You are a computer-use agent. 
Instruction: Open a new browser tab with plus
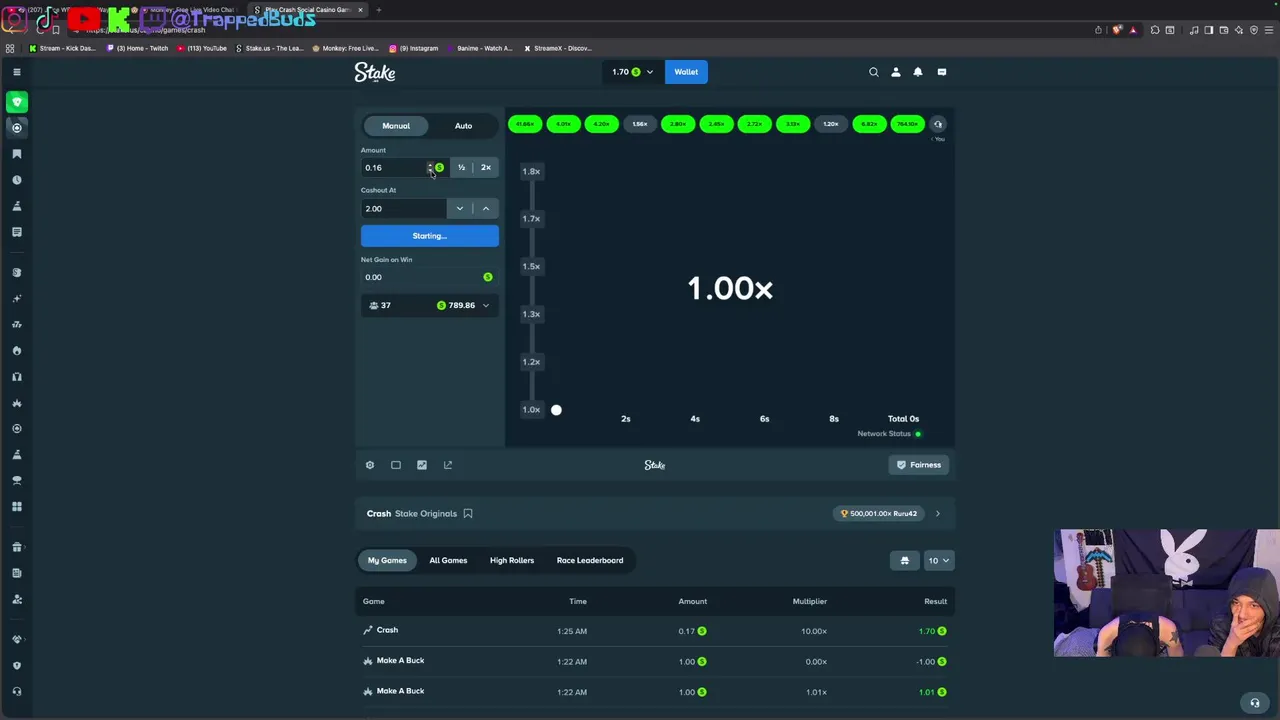(379, 10)
